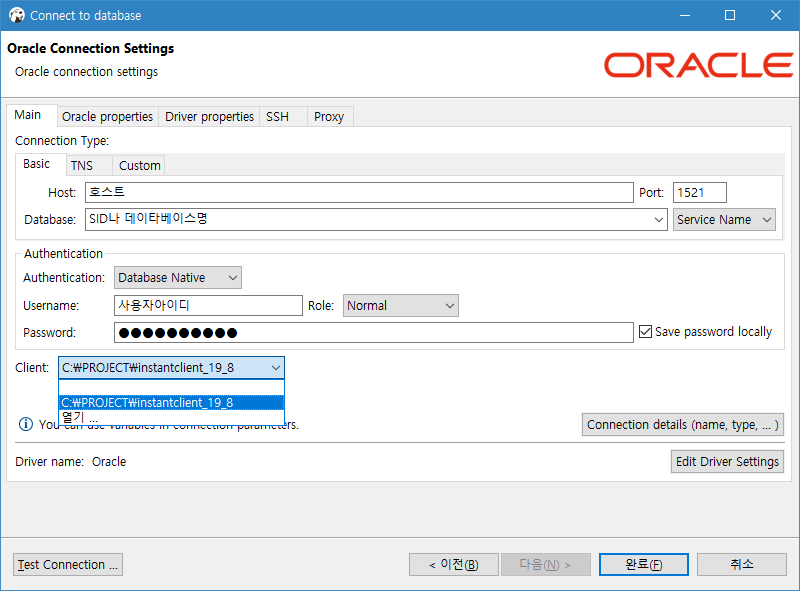
Task: Select the Custom connection type tab
Action: point(140,166)
